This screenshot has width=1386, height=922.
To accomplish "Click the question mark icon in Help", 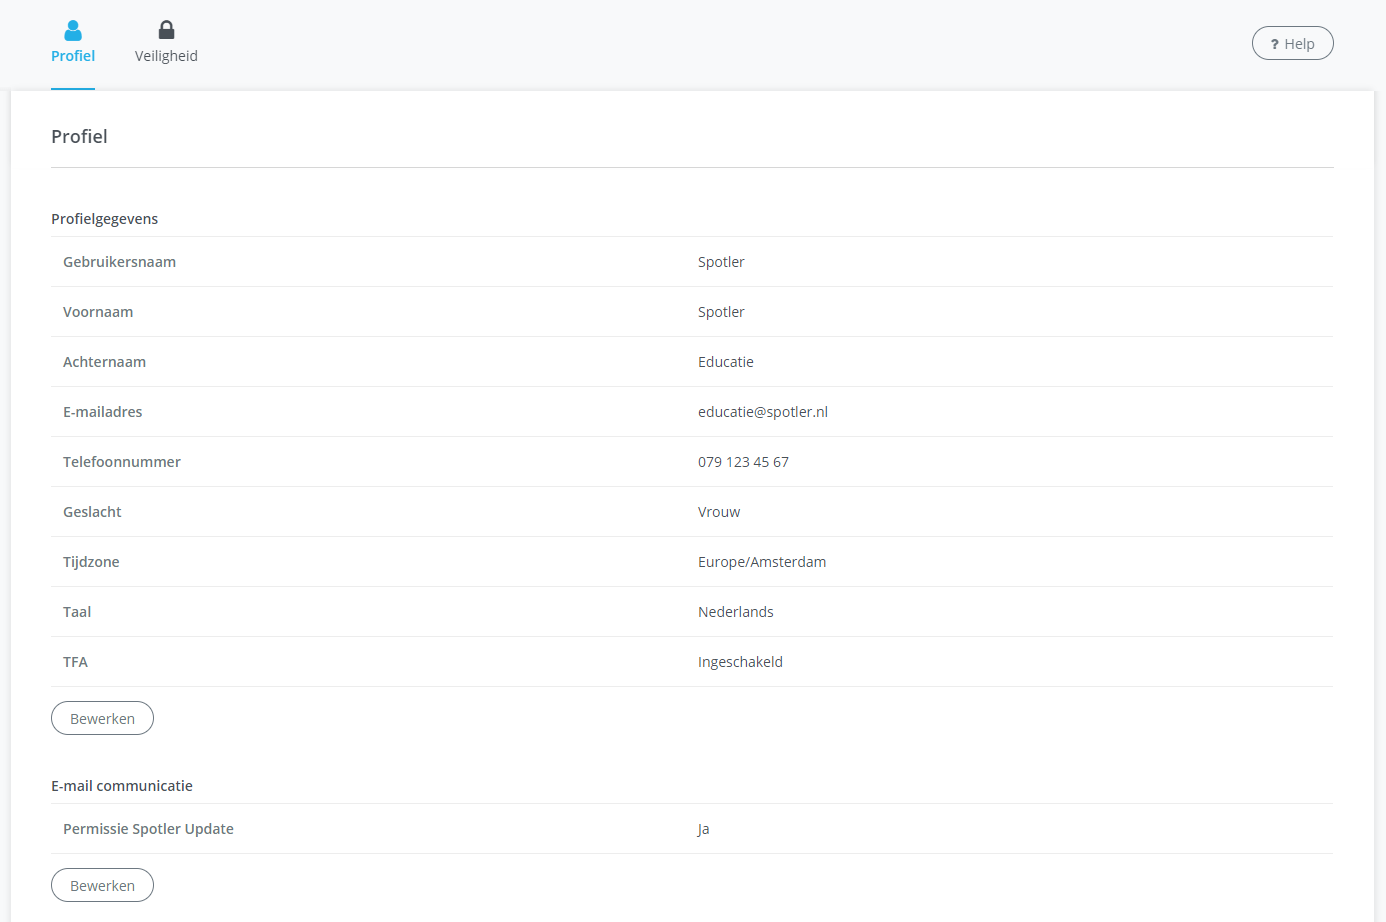I will pyautogui.click(x=1275, y=44).
